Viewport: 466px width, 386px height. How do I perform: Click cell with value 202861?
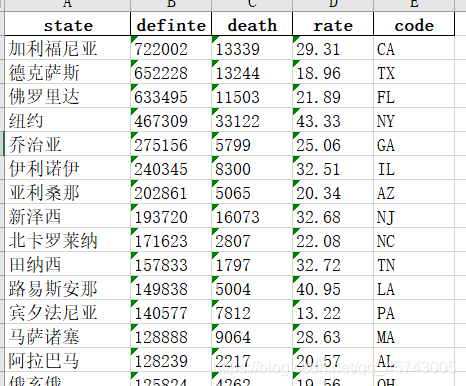pyautogui.click(x=171, y=192)
